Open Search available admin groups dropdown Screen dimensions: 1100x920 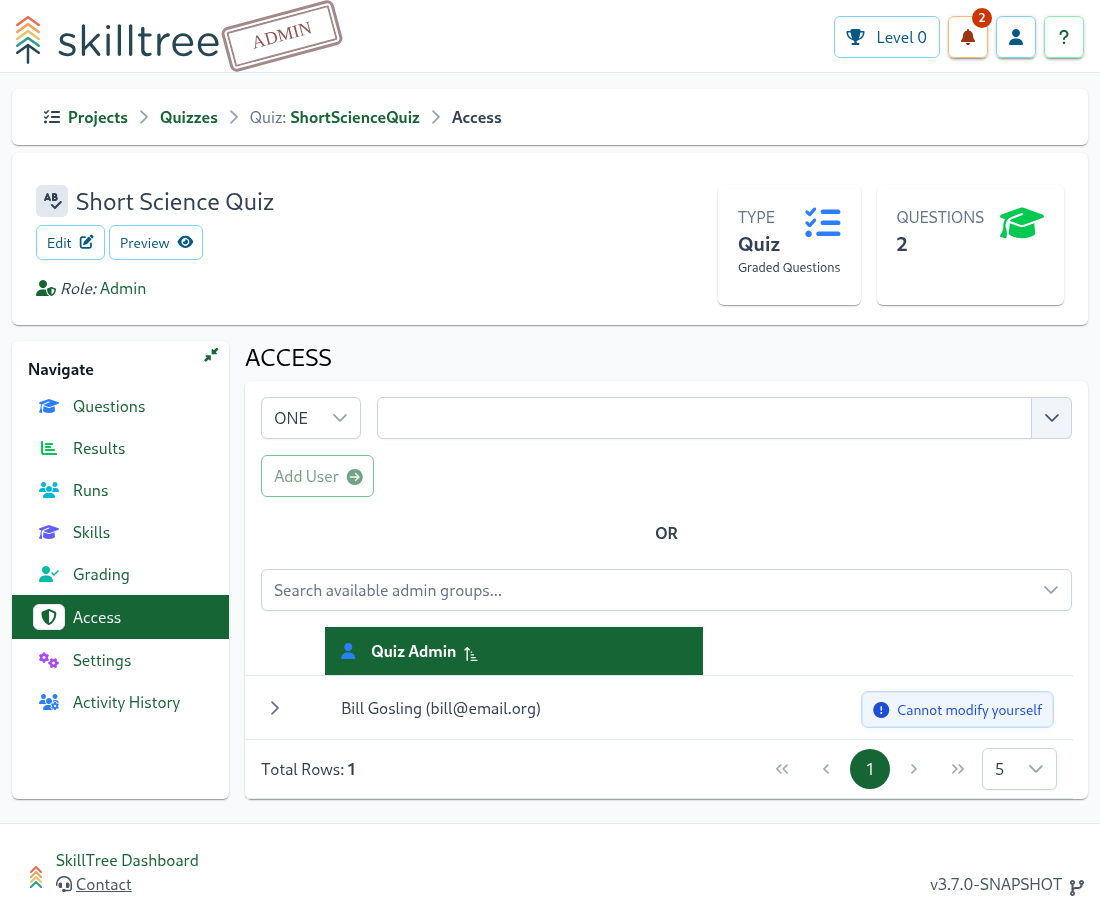pyautogui.click(x=666, y=590)
